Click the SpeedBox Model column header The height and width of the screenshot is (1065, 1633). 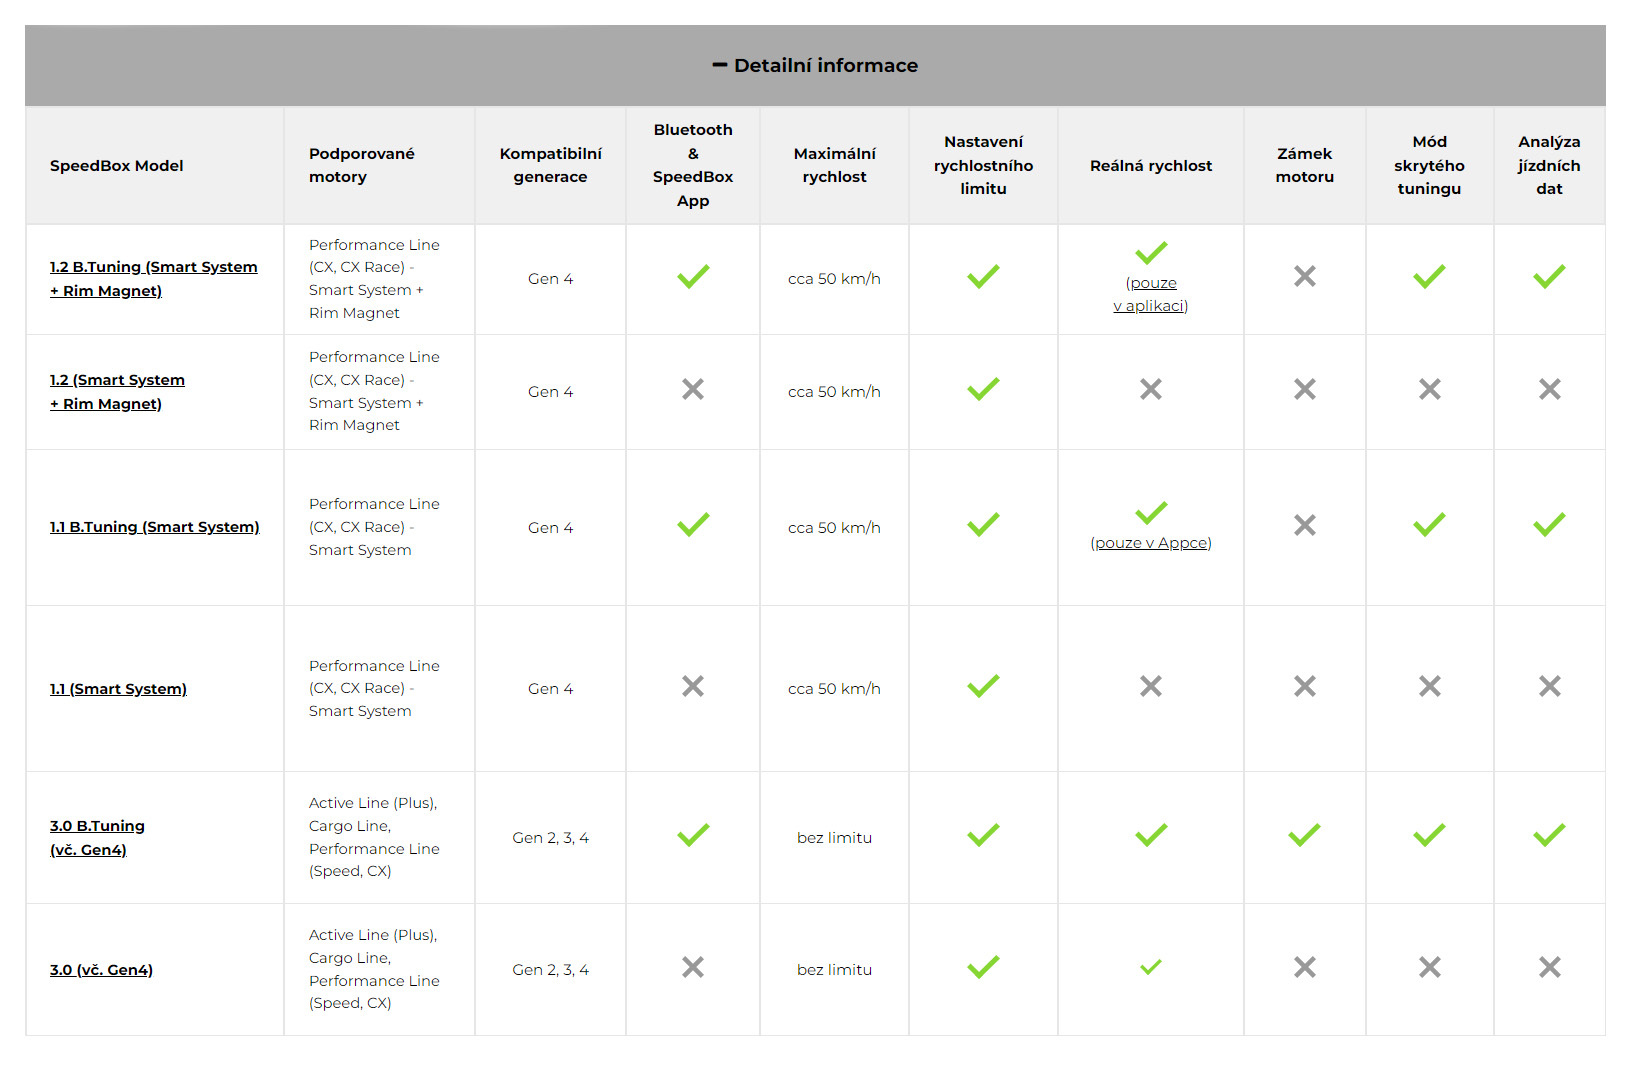point(117,166)
